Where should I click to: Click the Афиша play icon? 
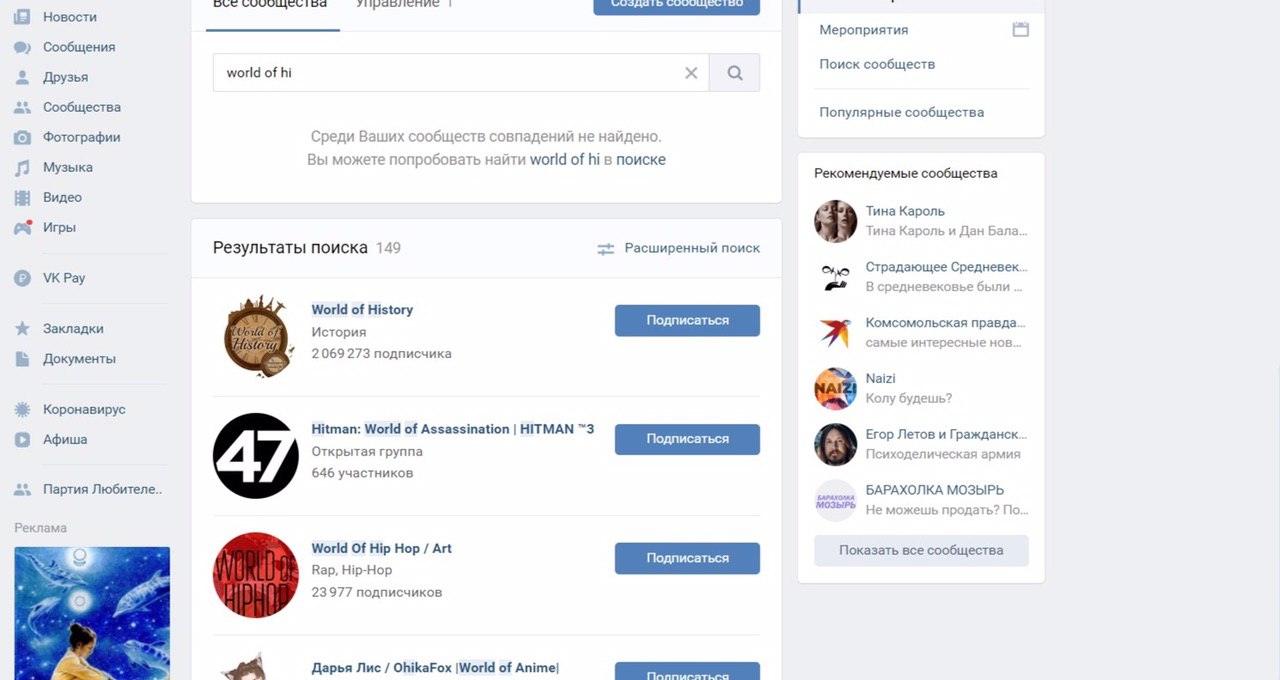[x=22, y=439]
